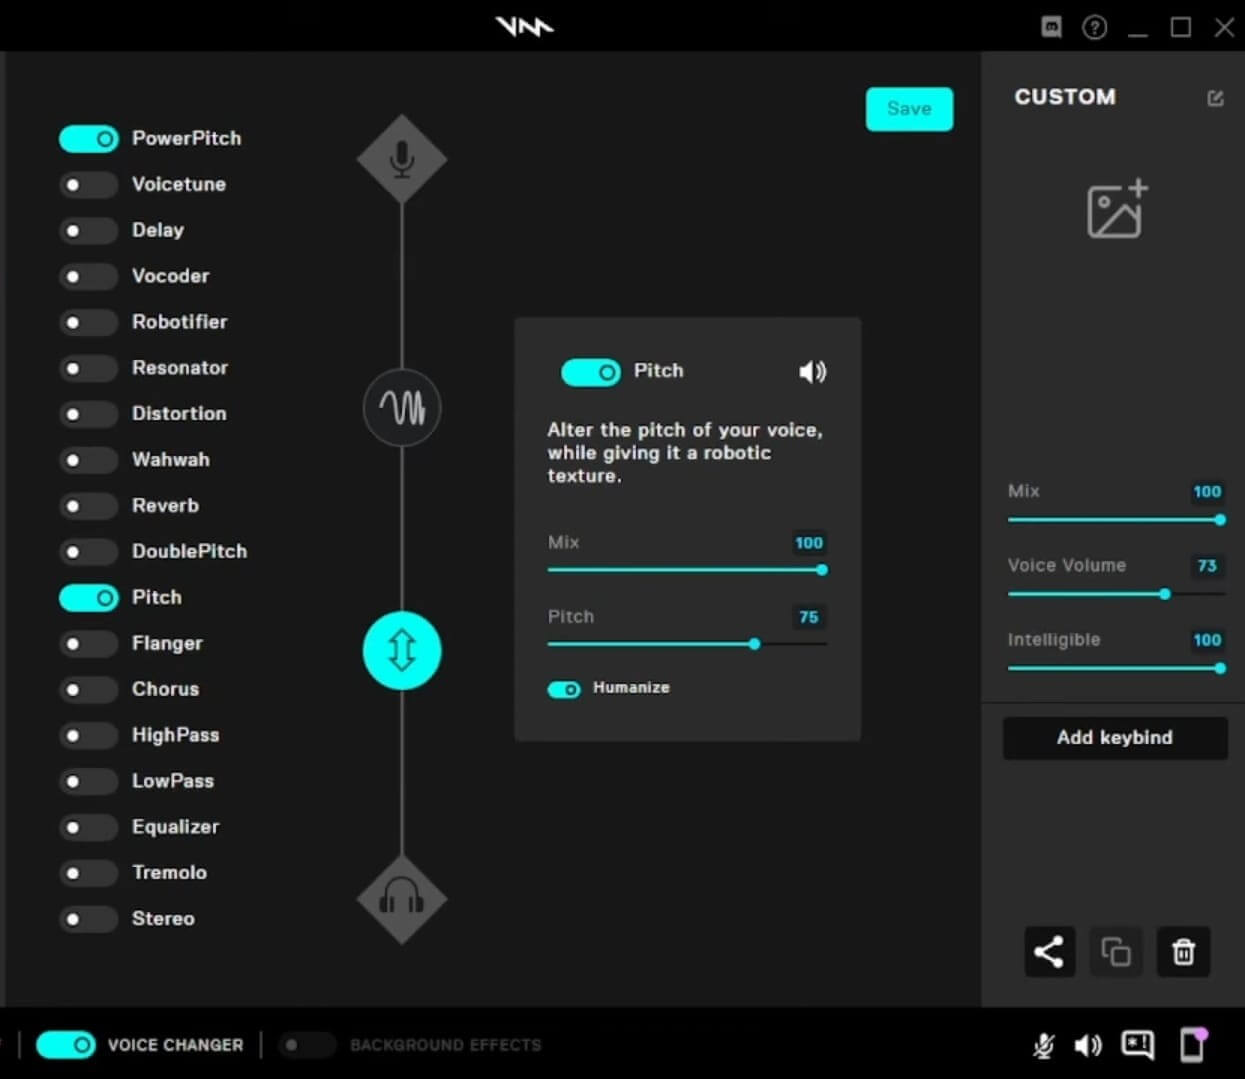Disable the PowerPitch effect
The height and width of the screenshot is (1079, 1245).
tap(88, 138)
